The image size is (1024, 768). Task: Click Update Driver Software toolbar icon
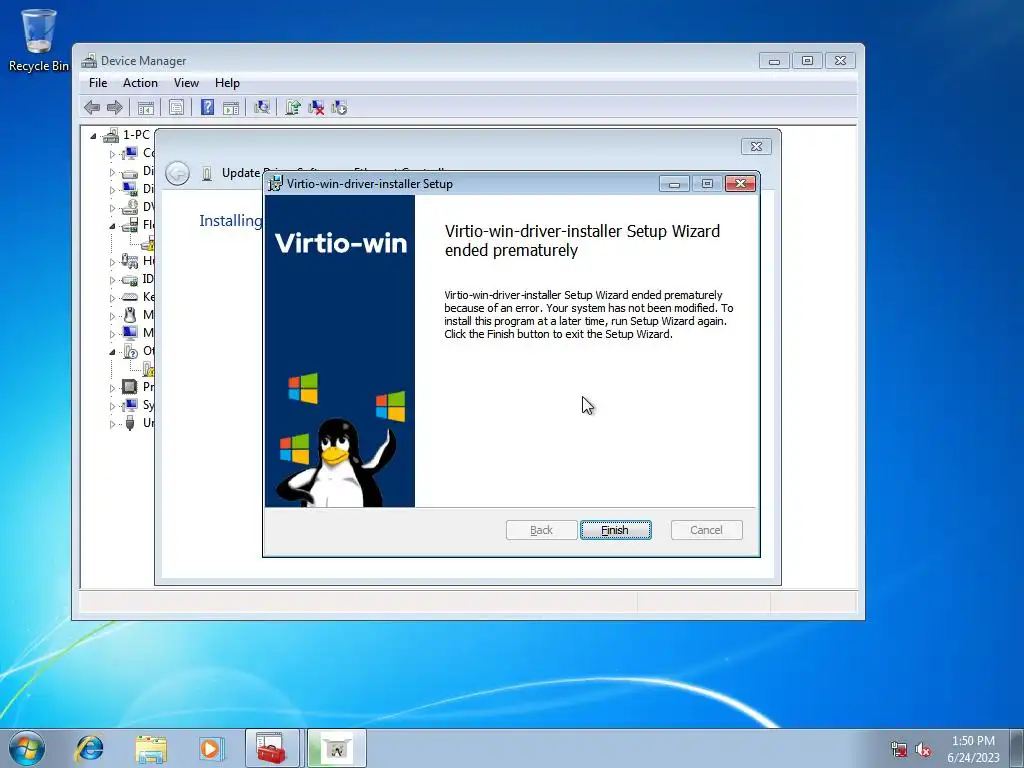pyautogui.click(x=293, y=107)
